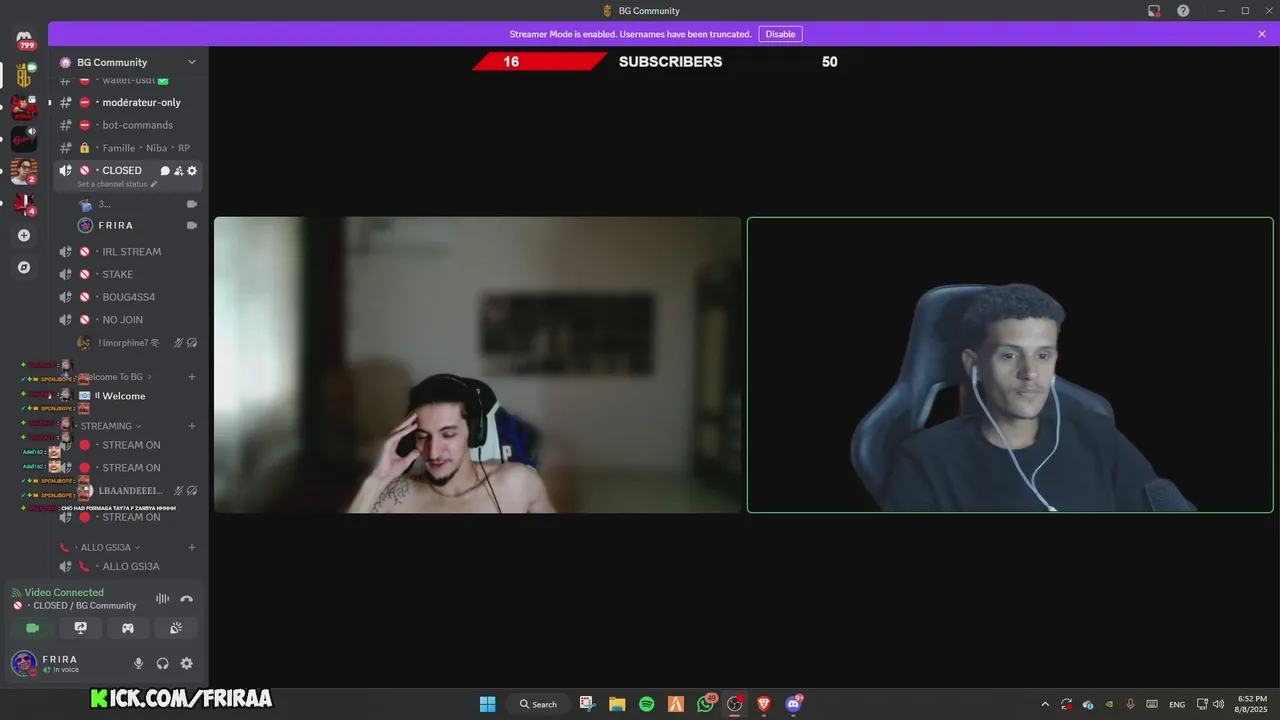Focus the green-bordered right video tile
This screenshot has width=1280, height=720.
tap(1010, 365)
